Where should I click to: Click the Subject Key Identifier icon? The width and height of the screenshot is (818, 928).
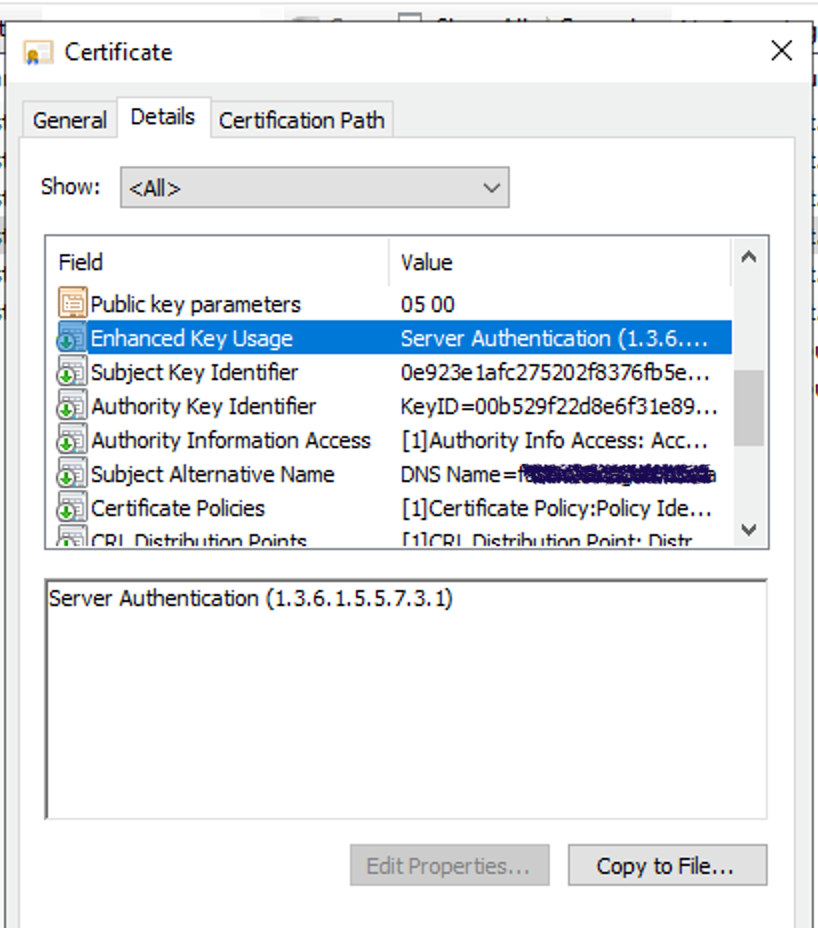tap(72, 372)
